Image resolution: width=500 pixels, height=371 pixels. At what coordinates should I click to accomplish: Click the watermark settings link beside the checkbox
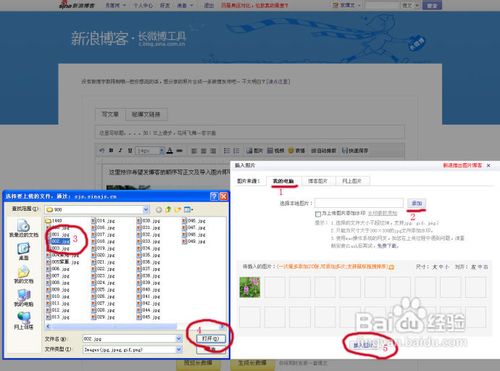(383, 213)
